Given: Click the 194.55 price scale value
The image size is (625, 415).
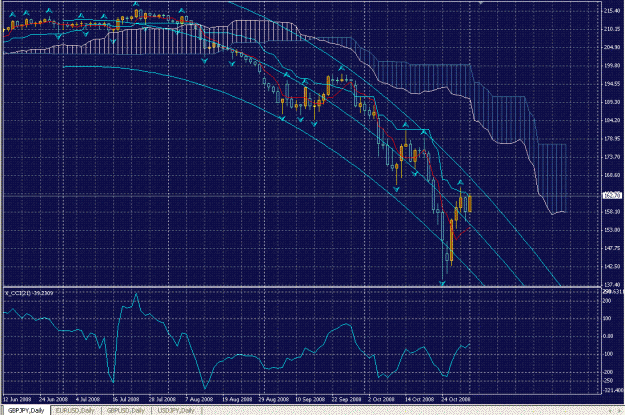Looking at the screenshot, I should coord(612,84).
